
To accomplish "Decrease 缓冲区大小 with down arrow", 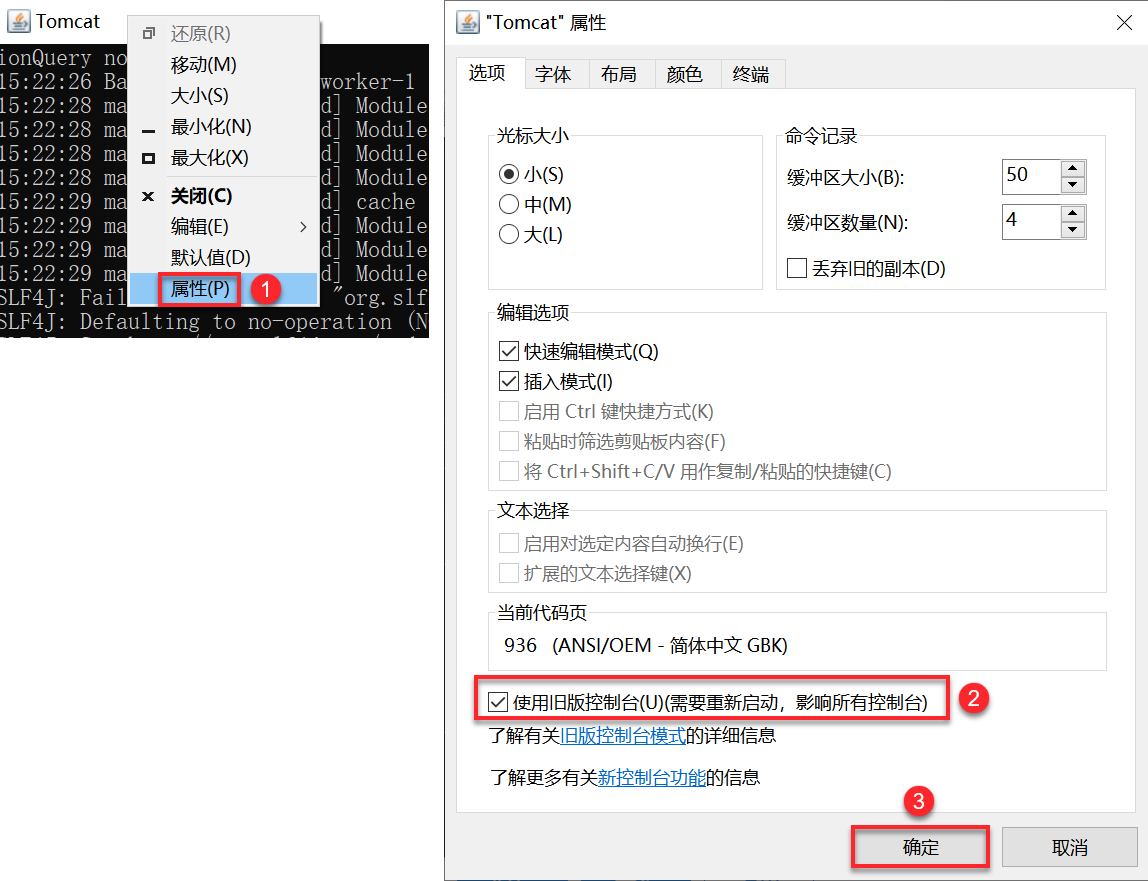I will click(x=1073, y=185).
